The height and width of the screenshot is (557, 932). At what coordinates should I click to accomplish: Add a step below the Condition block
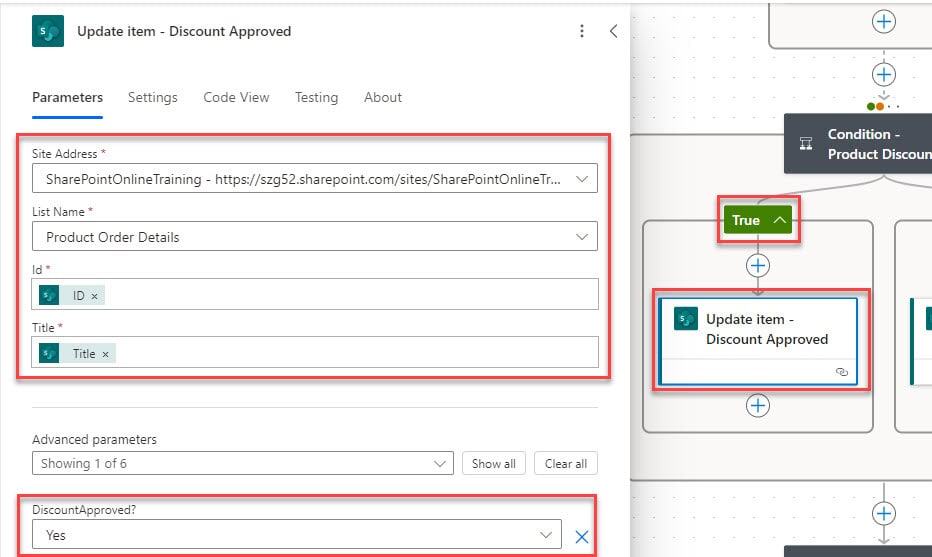click(x=884, y=514)
